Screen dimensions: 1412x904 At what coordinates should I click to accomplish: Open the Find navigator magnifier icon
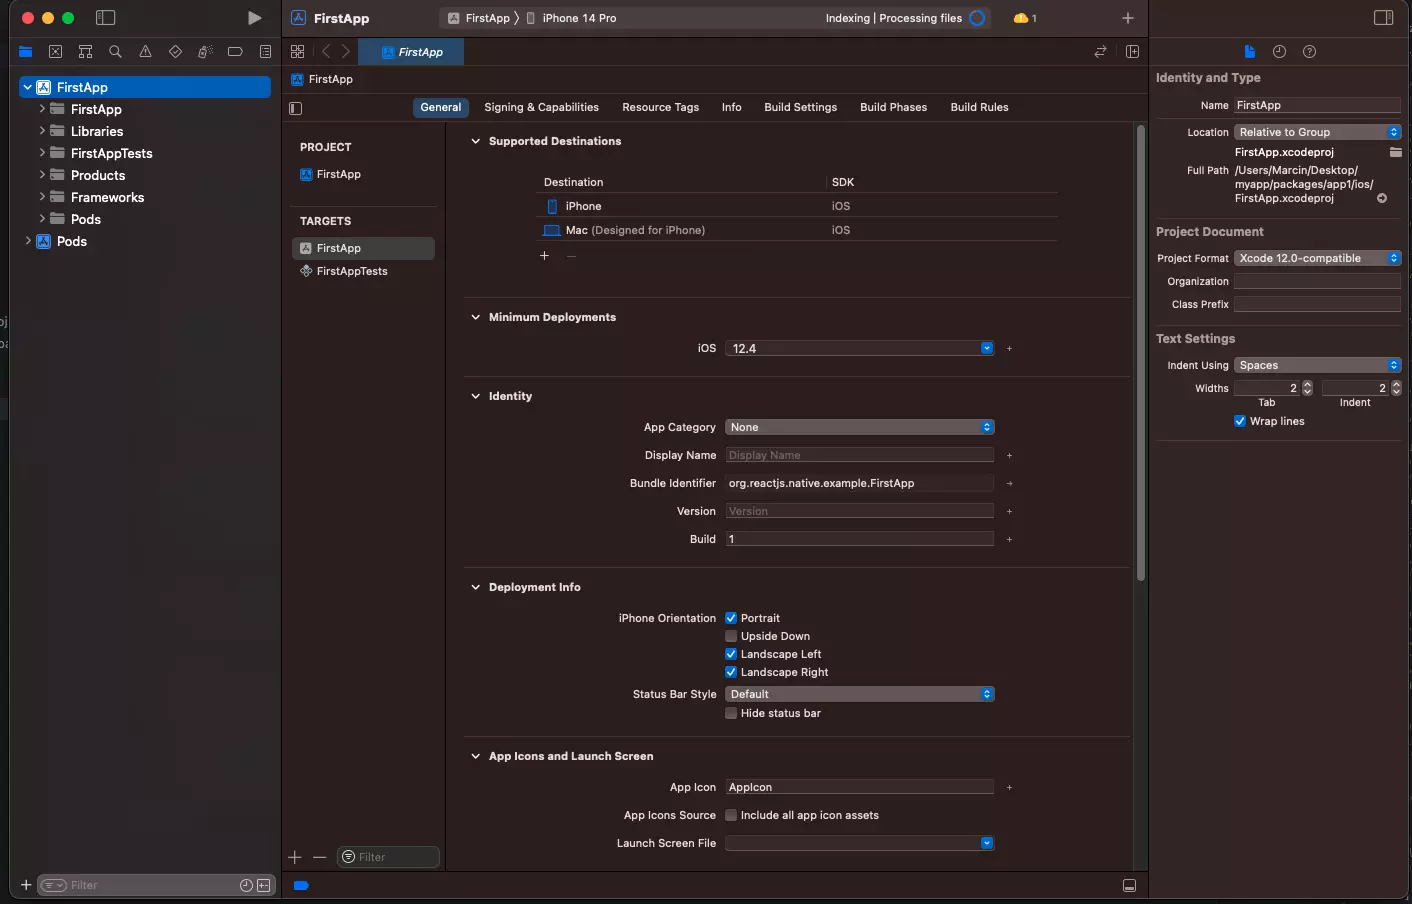pos(116,52)
